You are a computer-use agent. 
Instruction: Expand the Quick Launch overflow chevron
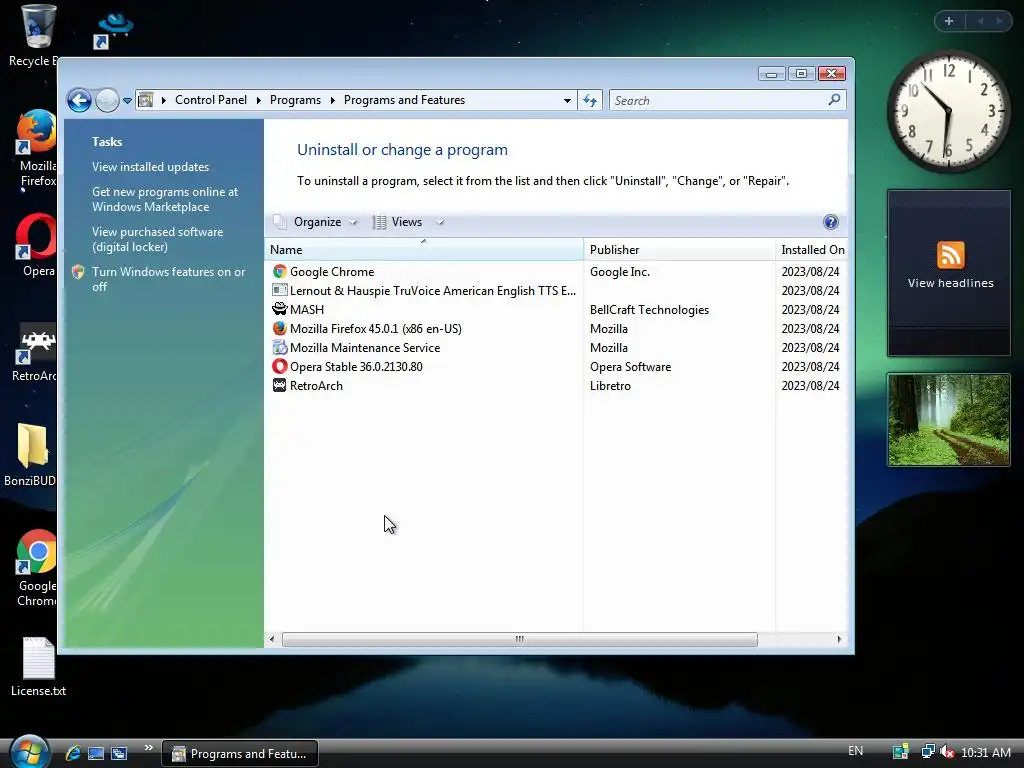(x=149, y=748)
